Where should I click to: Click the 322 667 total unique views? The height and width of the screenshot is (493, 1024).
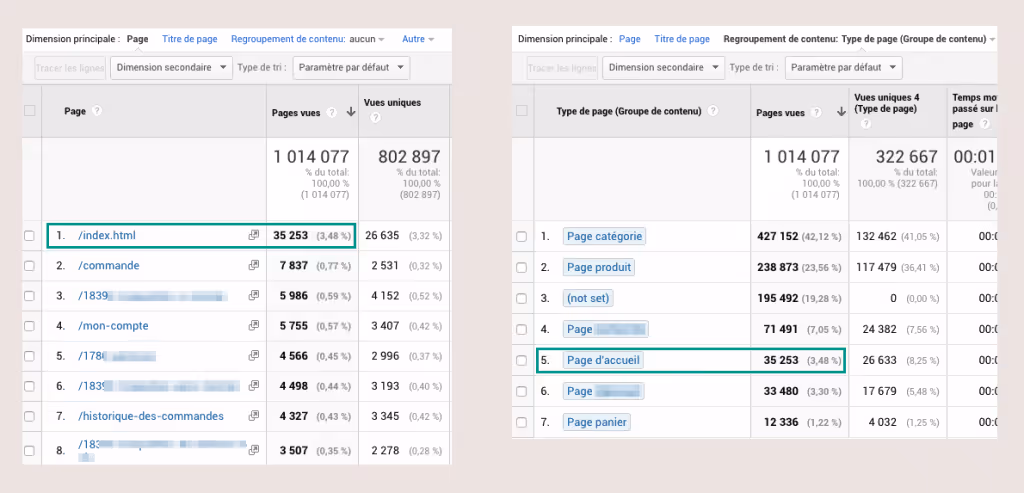pyautogui.click(x=907, y=157)
